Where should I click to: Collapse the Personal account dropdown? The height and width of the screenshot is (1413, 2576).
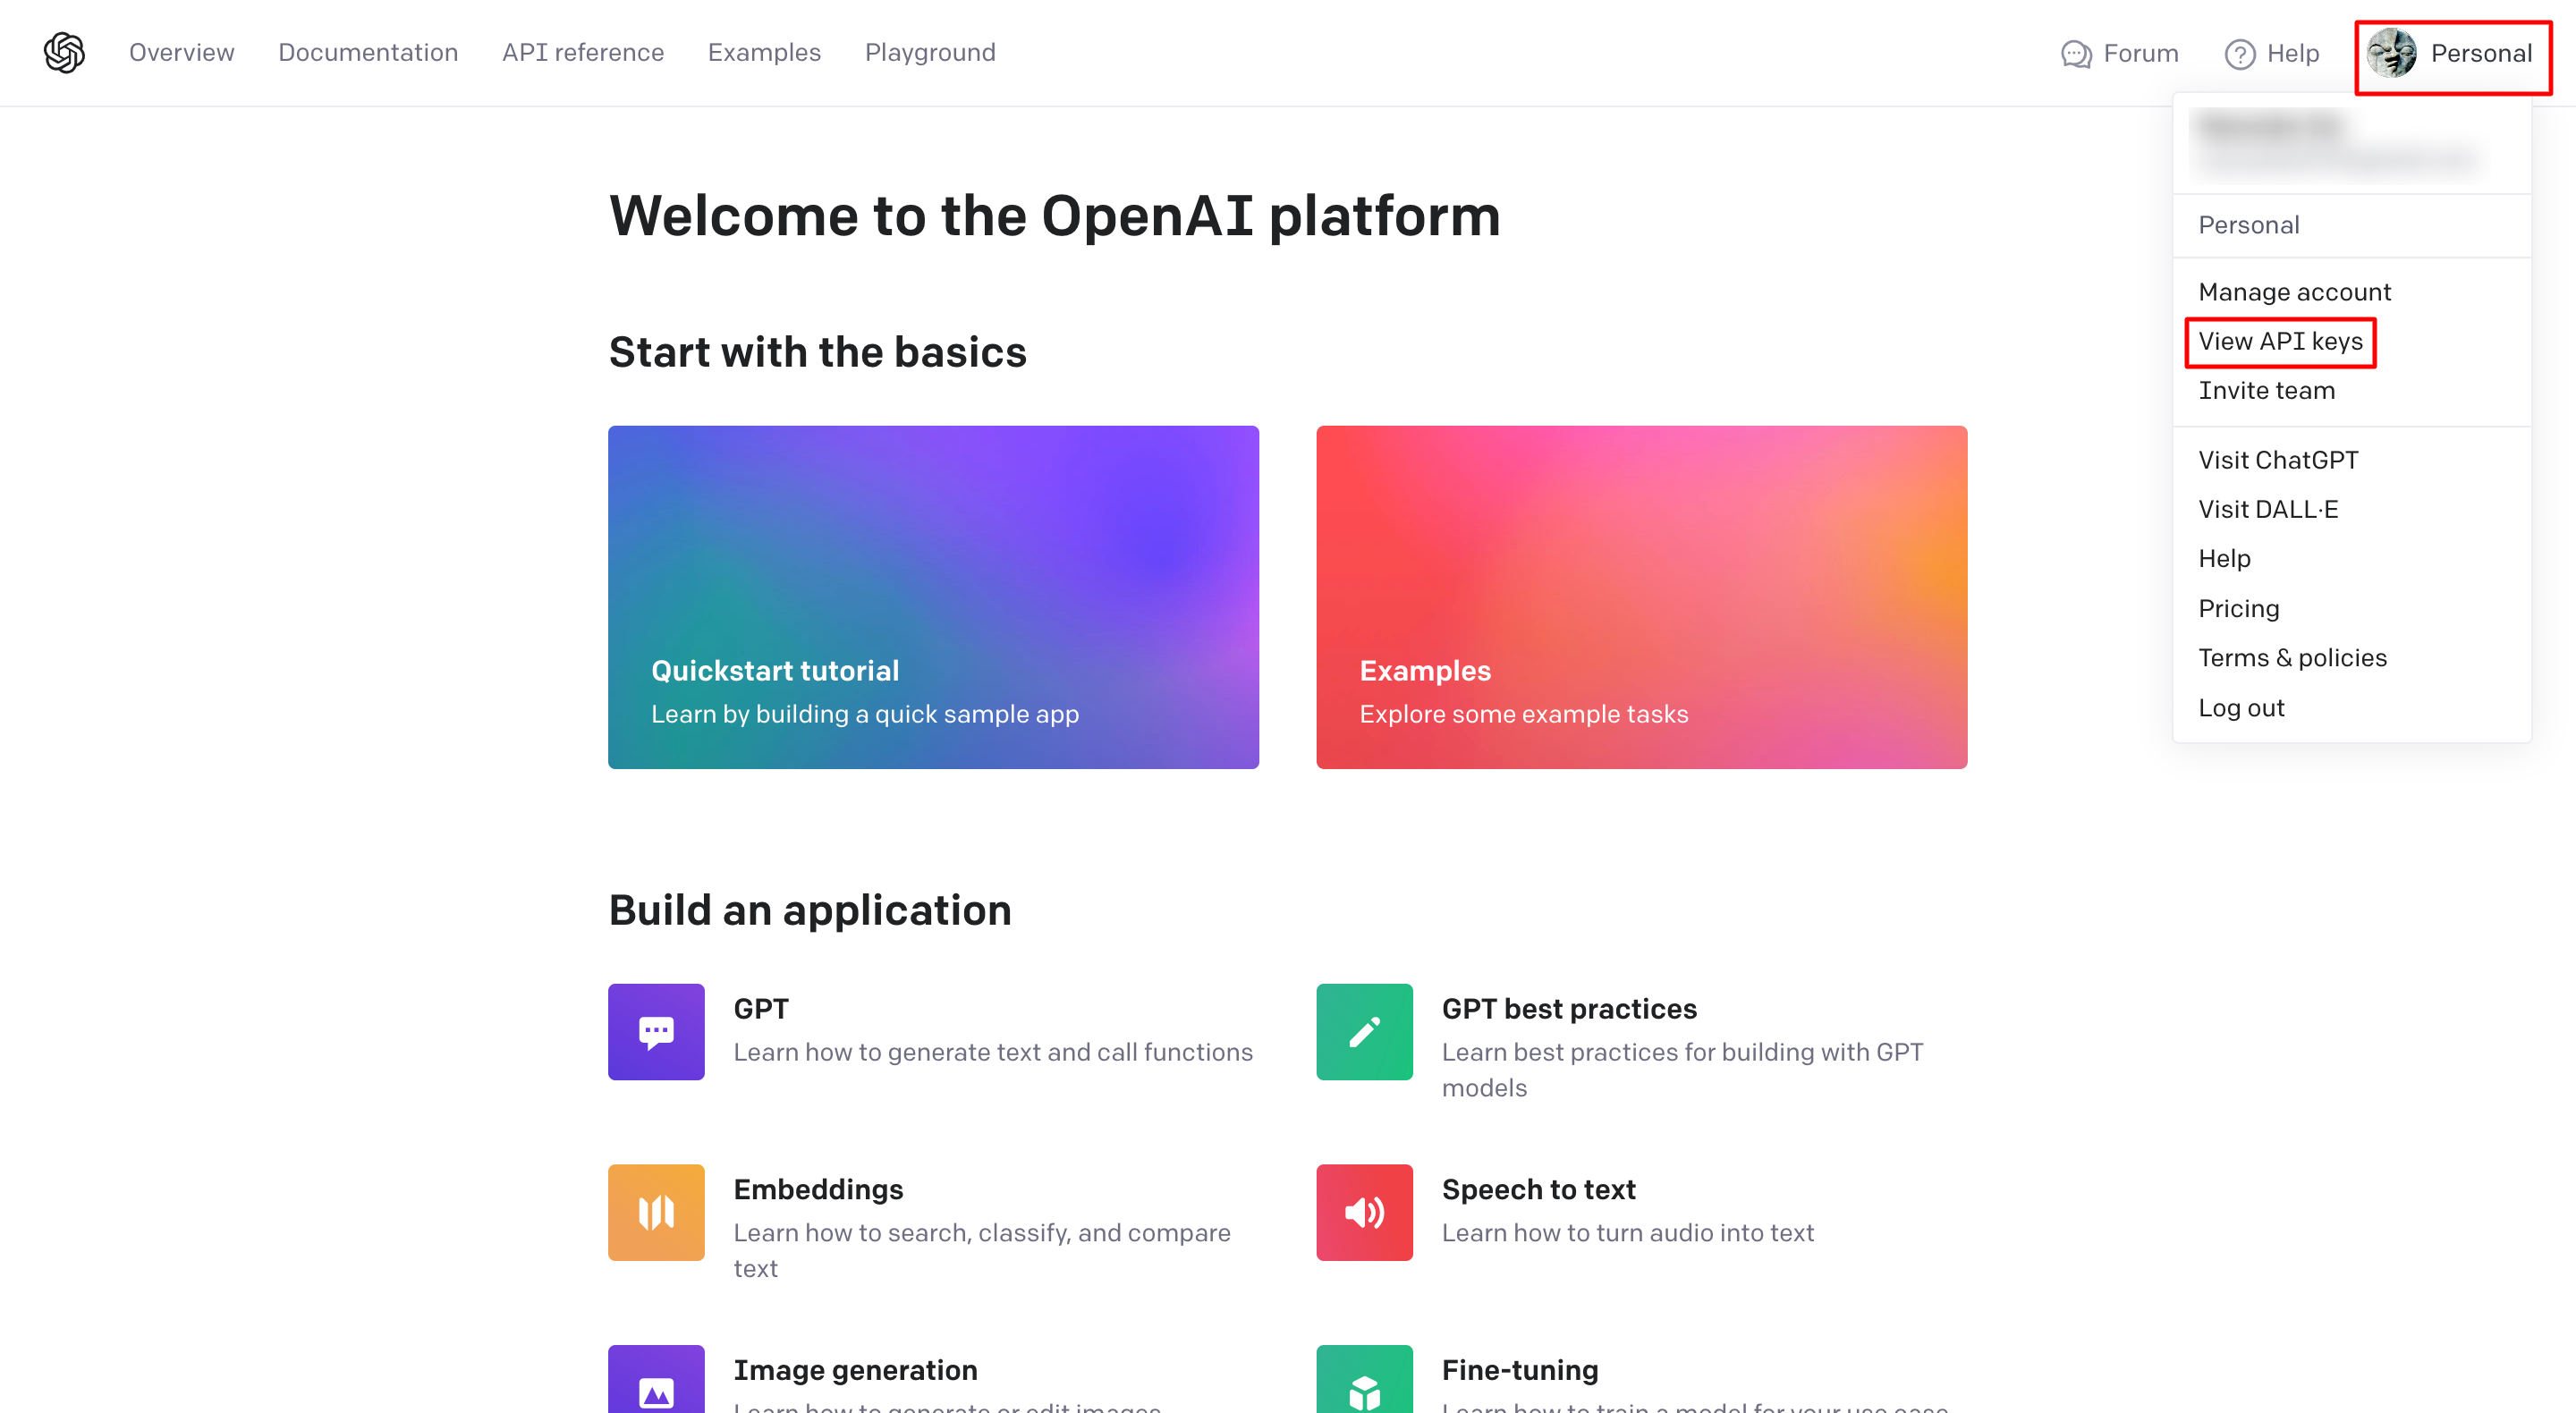(x=2452, y=54)
